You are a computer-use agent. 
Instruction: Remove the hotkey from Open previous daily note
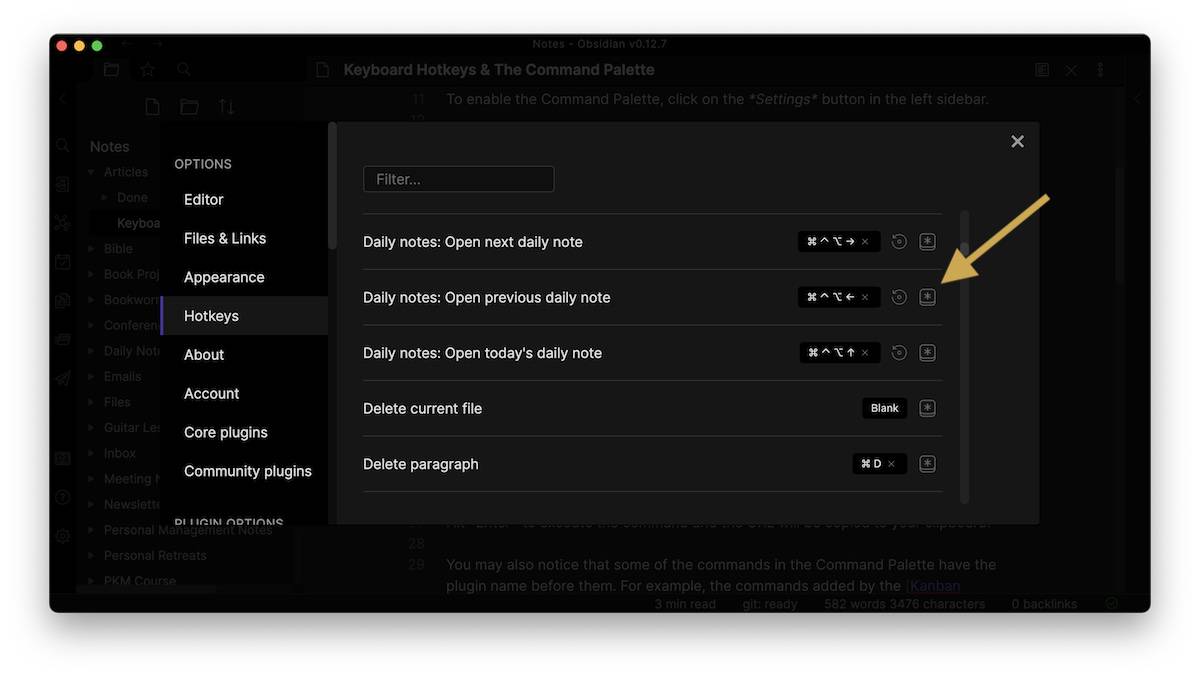click(x=865, y=297)
